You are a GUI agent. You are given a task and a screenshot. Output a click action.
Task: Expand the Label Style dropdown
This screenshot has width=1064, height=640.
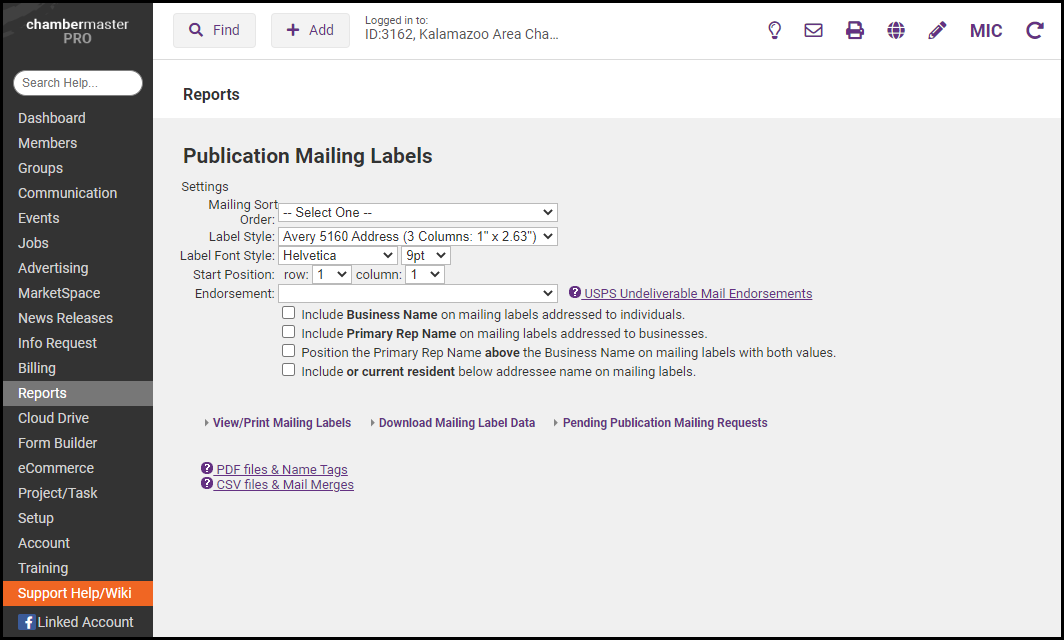tap(417, 237)
